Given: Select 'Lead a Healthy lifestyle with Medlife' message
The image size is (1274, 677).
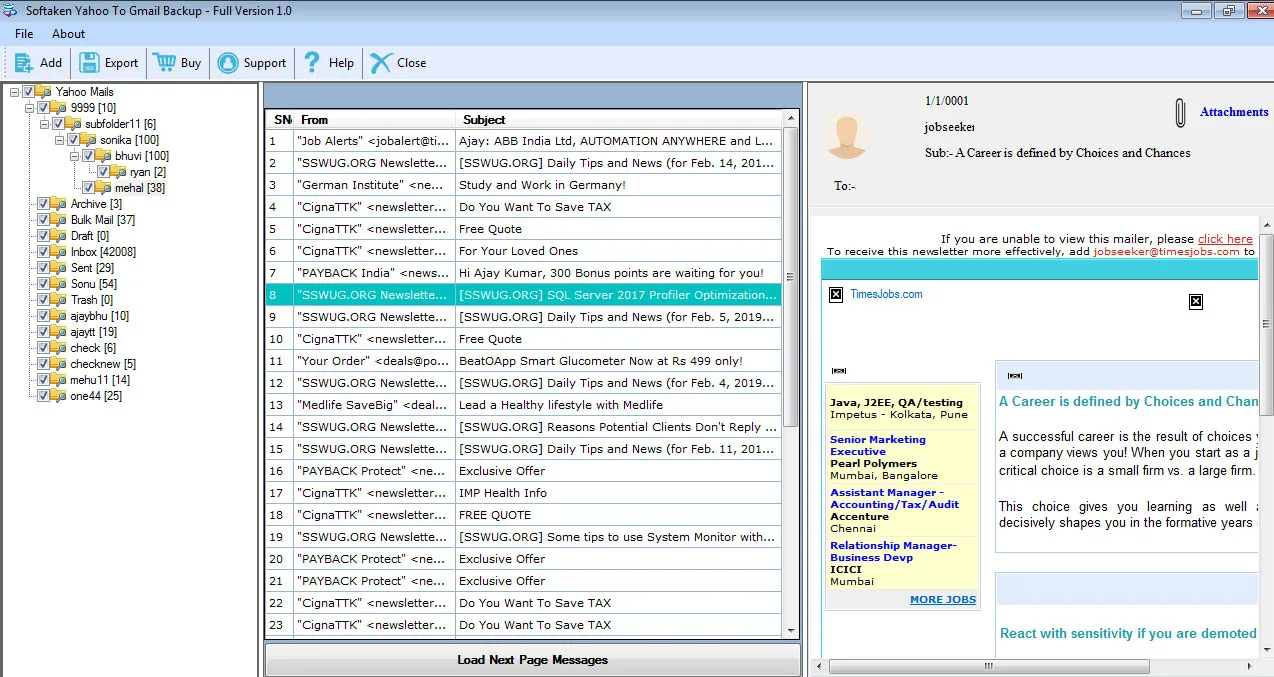Looking at the screenshot, I should tap(523, 405).
